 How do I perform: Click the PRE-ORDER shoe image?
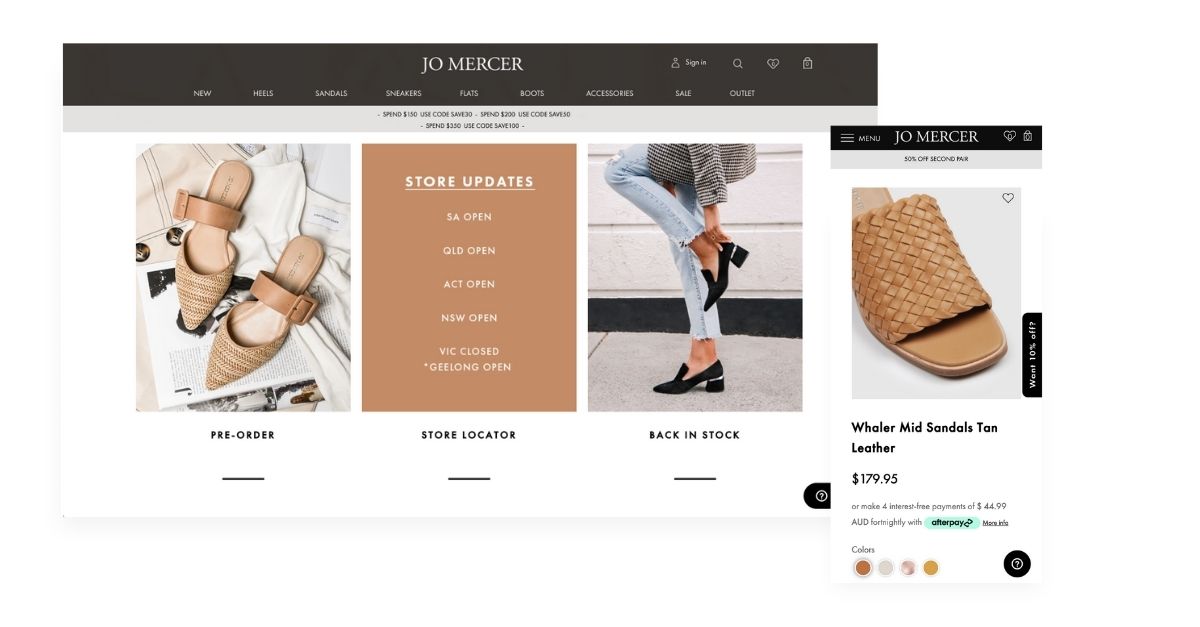(x=243, y=277)
